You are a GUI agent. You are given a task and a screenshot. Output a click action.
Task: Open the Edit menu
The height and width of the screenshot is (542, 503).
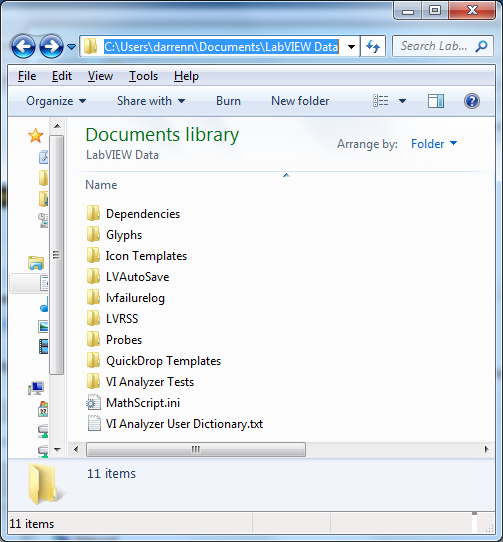click(62, 76)
